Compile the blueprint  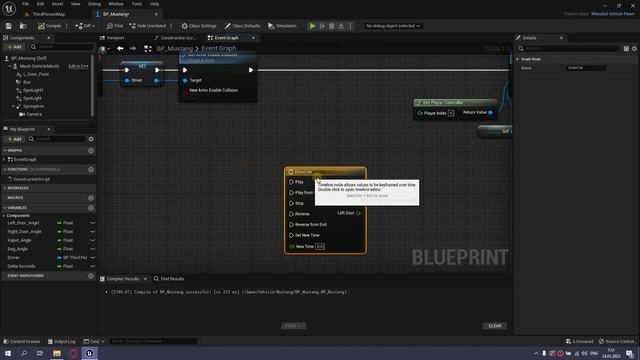[x=49, y=26]
